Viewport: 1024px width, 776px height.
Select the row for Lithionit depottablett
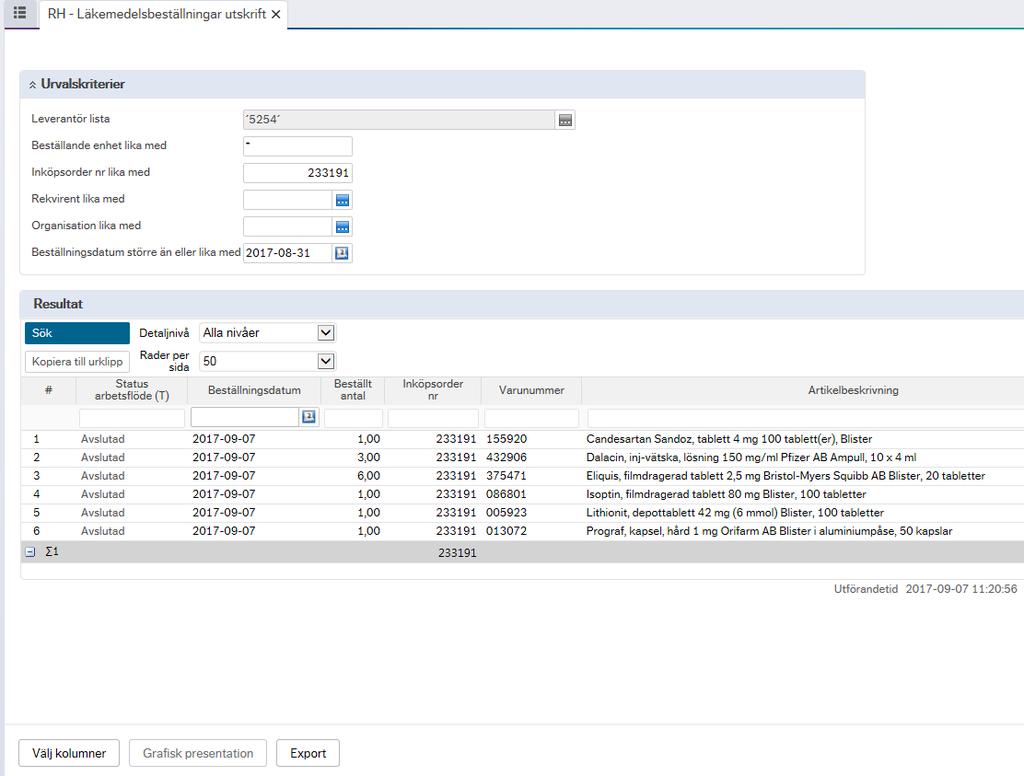click(522, 512)
